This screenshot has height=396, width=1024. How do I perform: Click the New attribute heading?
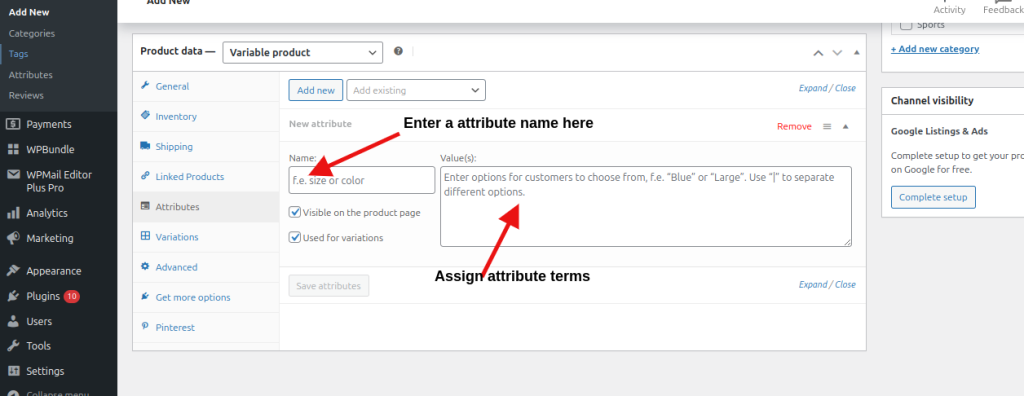coord(320,124)
